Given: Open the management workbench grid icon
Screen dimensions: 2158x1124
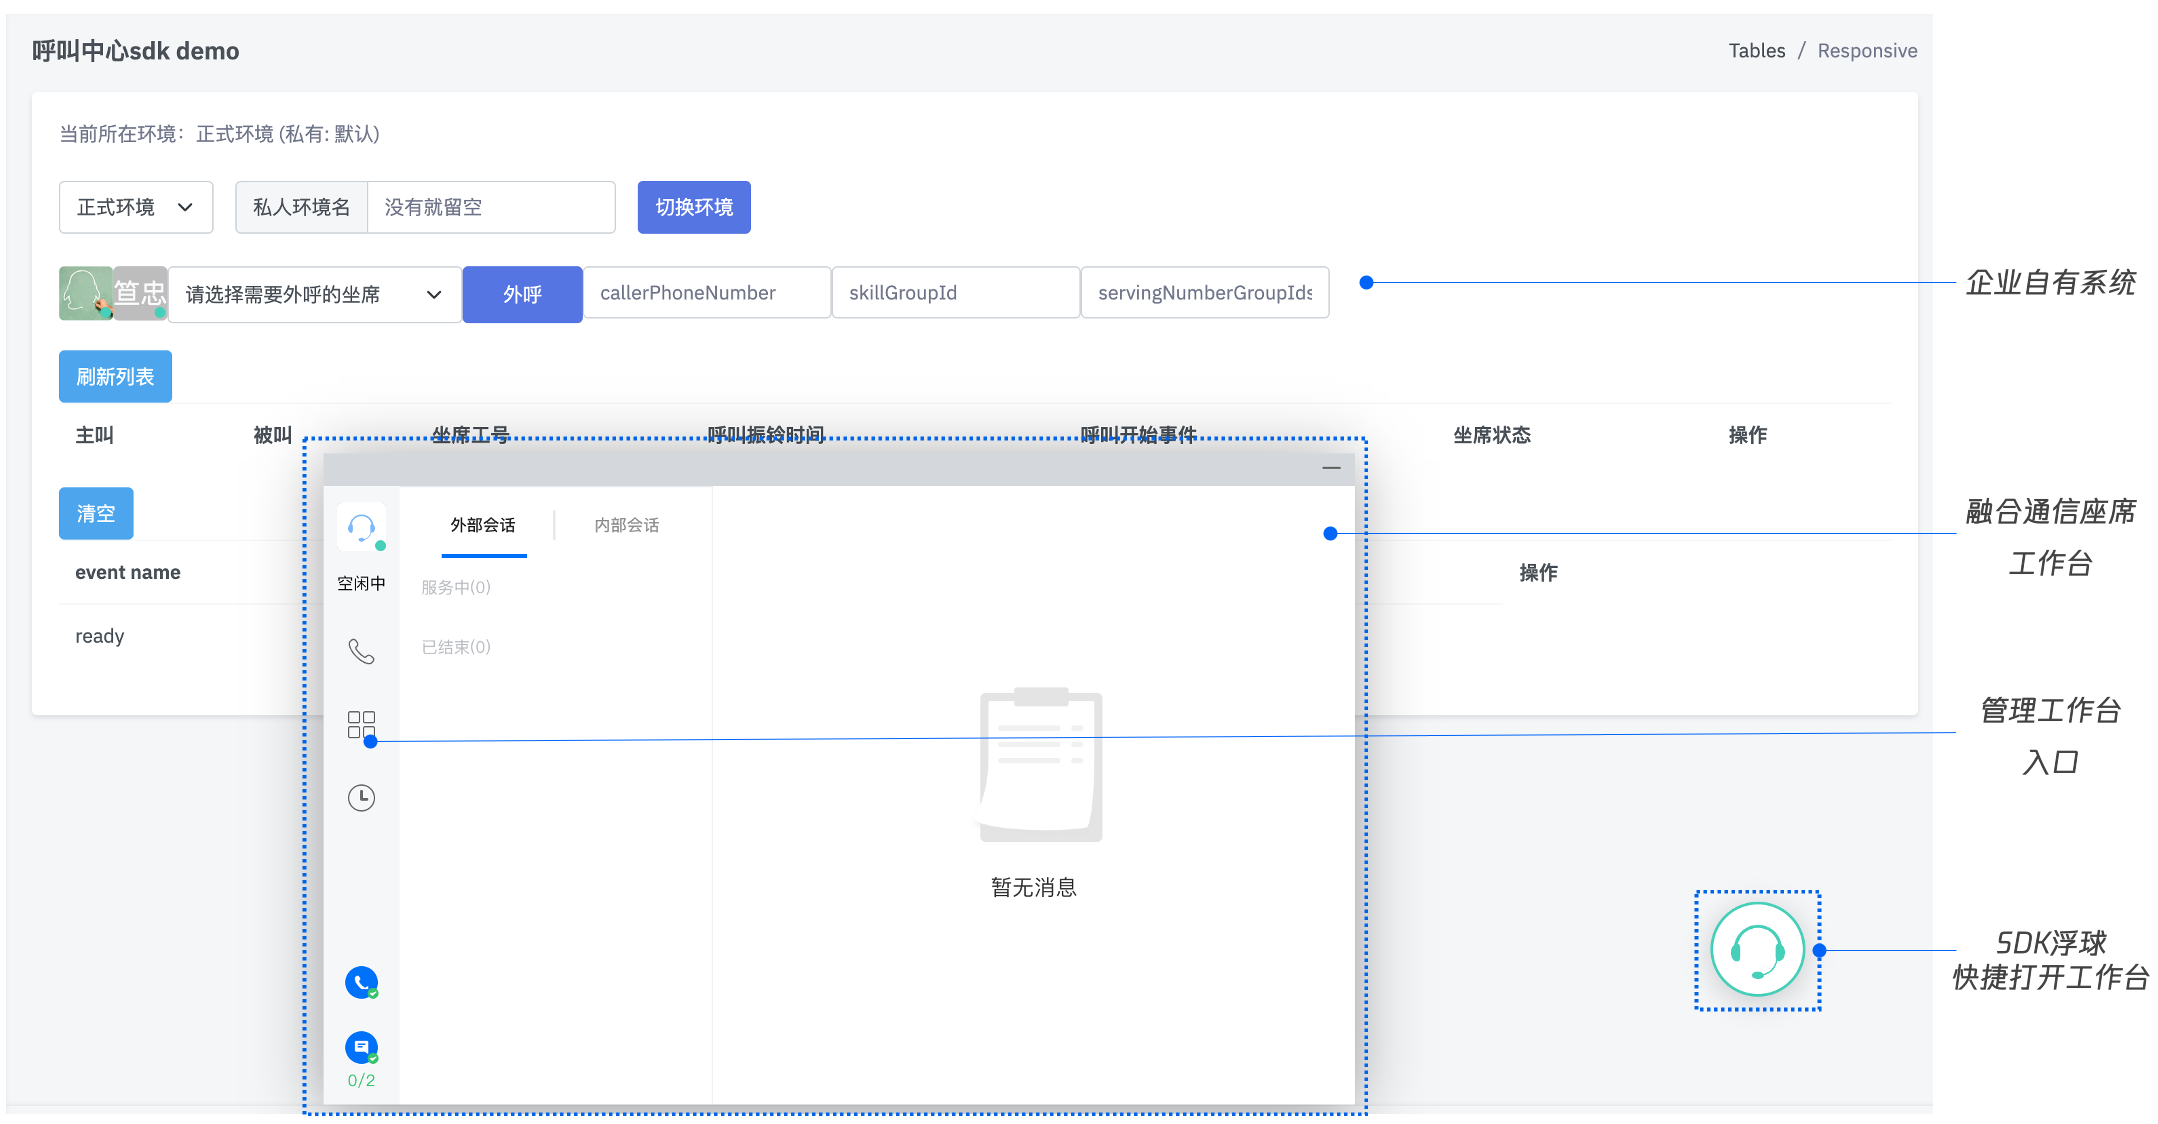Looking at the screenshot, I should [x=361, y=724].
